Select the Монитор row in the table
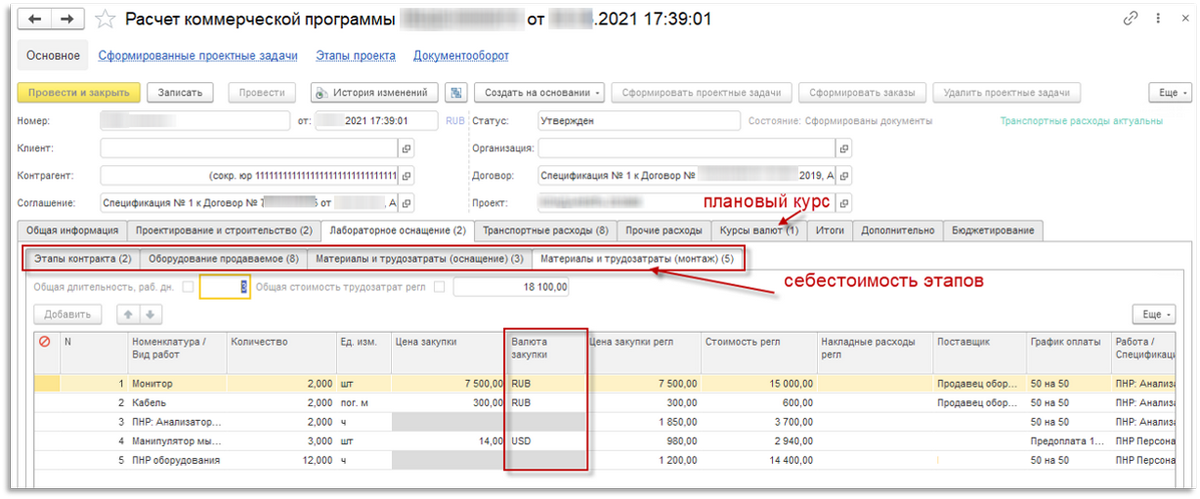1200x499 pixels. [152, 383]
